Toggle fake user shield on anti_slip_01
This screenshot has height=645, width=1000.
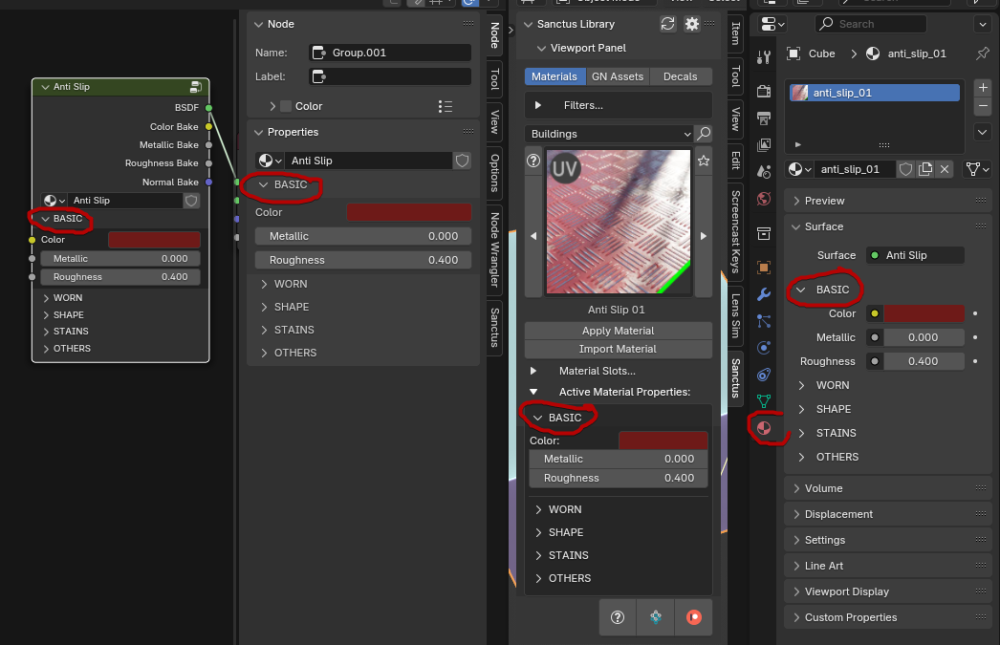coord(906,169)
